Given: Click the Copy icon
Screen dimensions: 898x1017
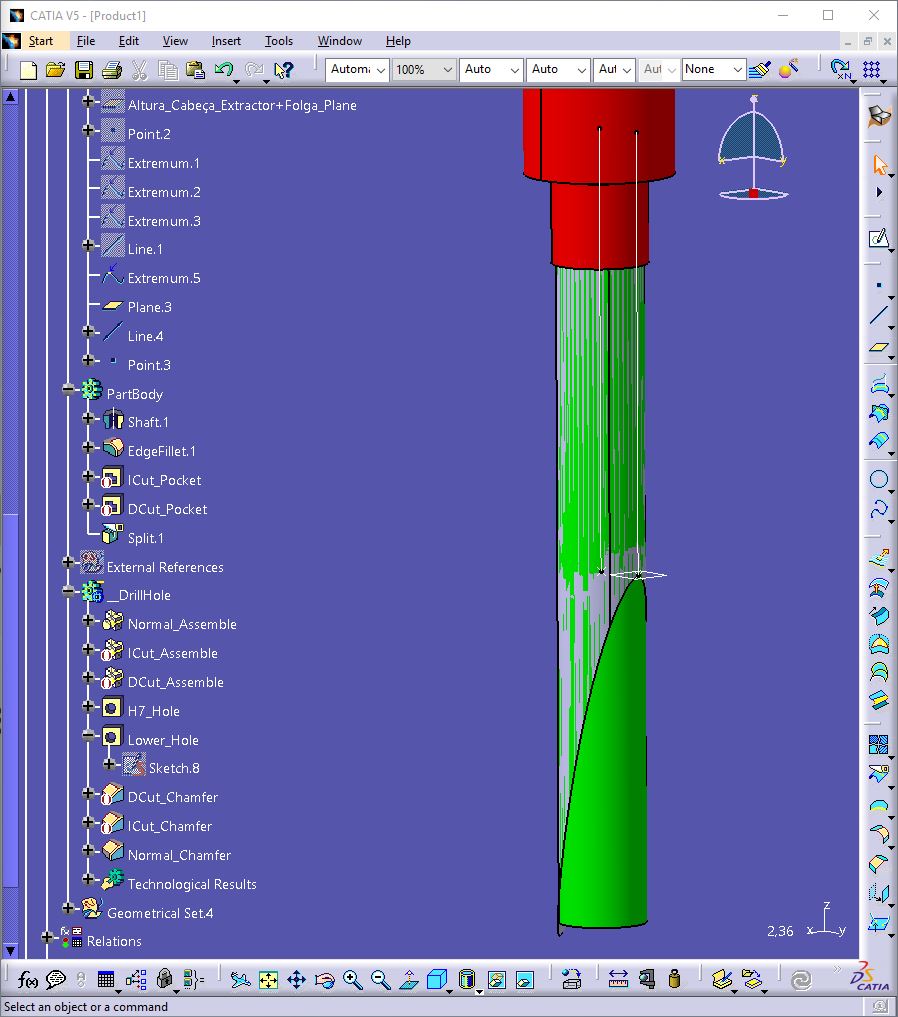Looking at the screenshot, I should click(167, 69).
